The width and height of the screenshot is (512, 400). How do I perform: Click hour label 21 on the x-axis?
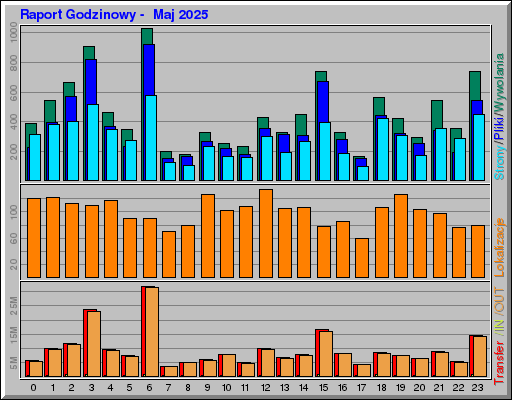[439, 388]
